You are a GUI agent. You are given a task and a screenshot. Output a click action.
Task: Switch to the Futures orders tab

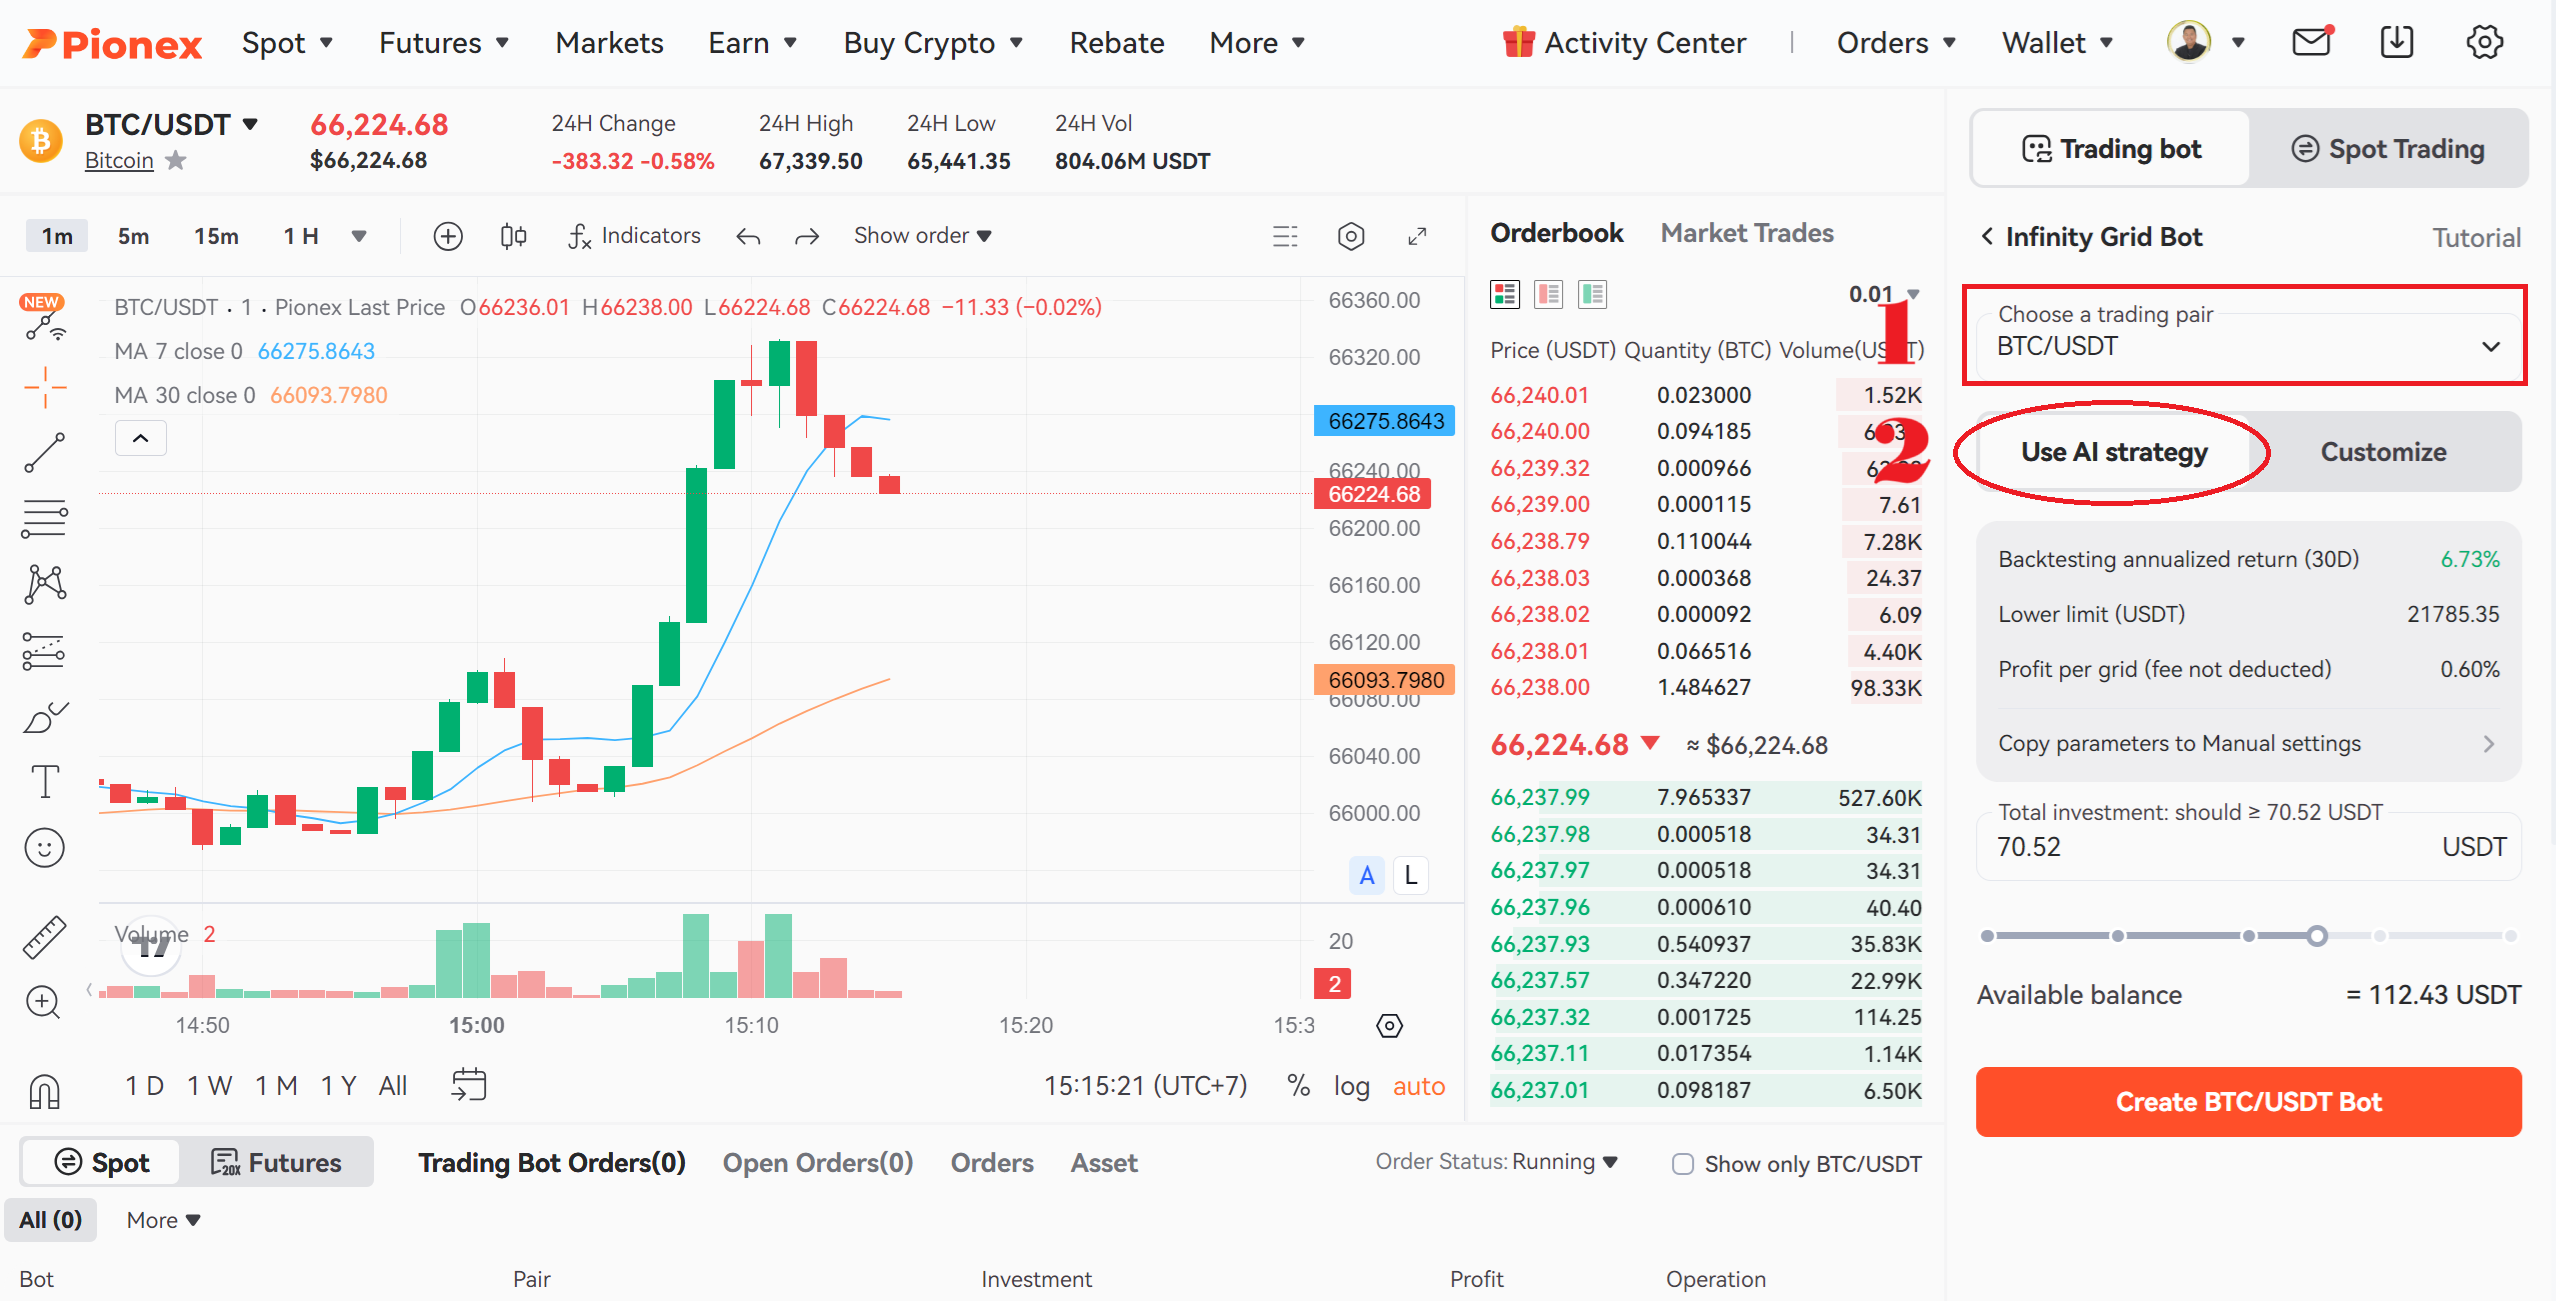(276, 1163)
